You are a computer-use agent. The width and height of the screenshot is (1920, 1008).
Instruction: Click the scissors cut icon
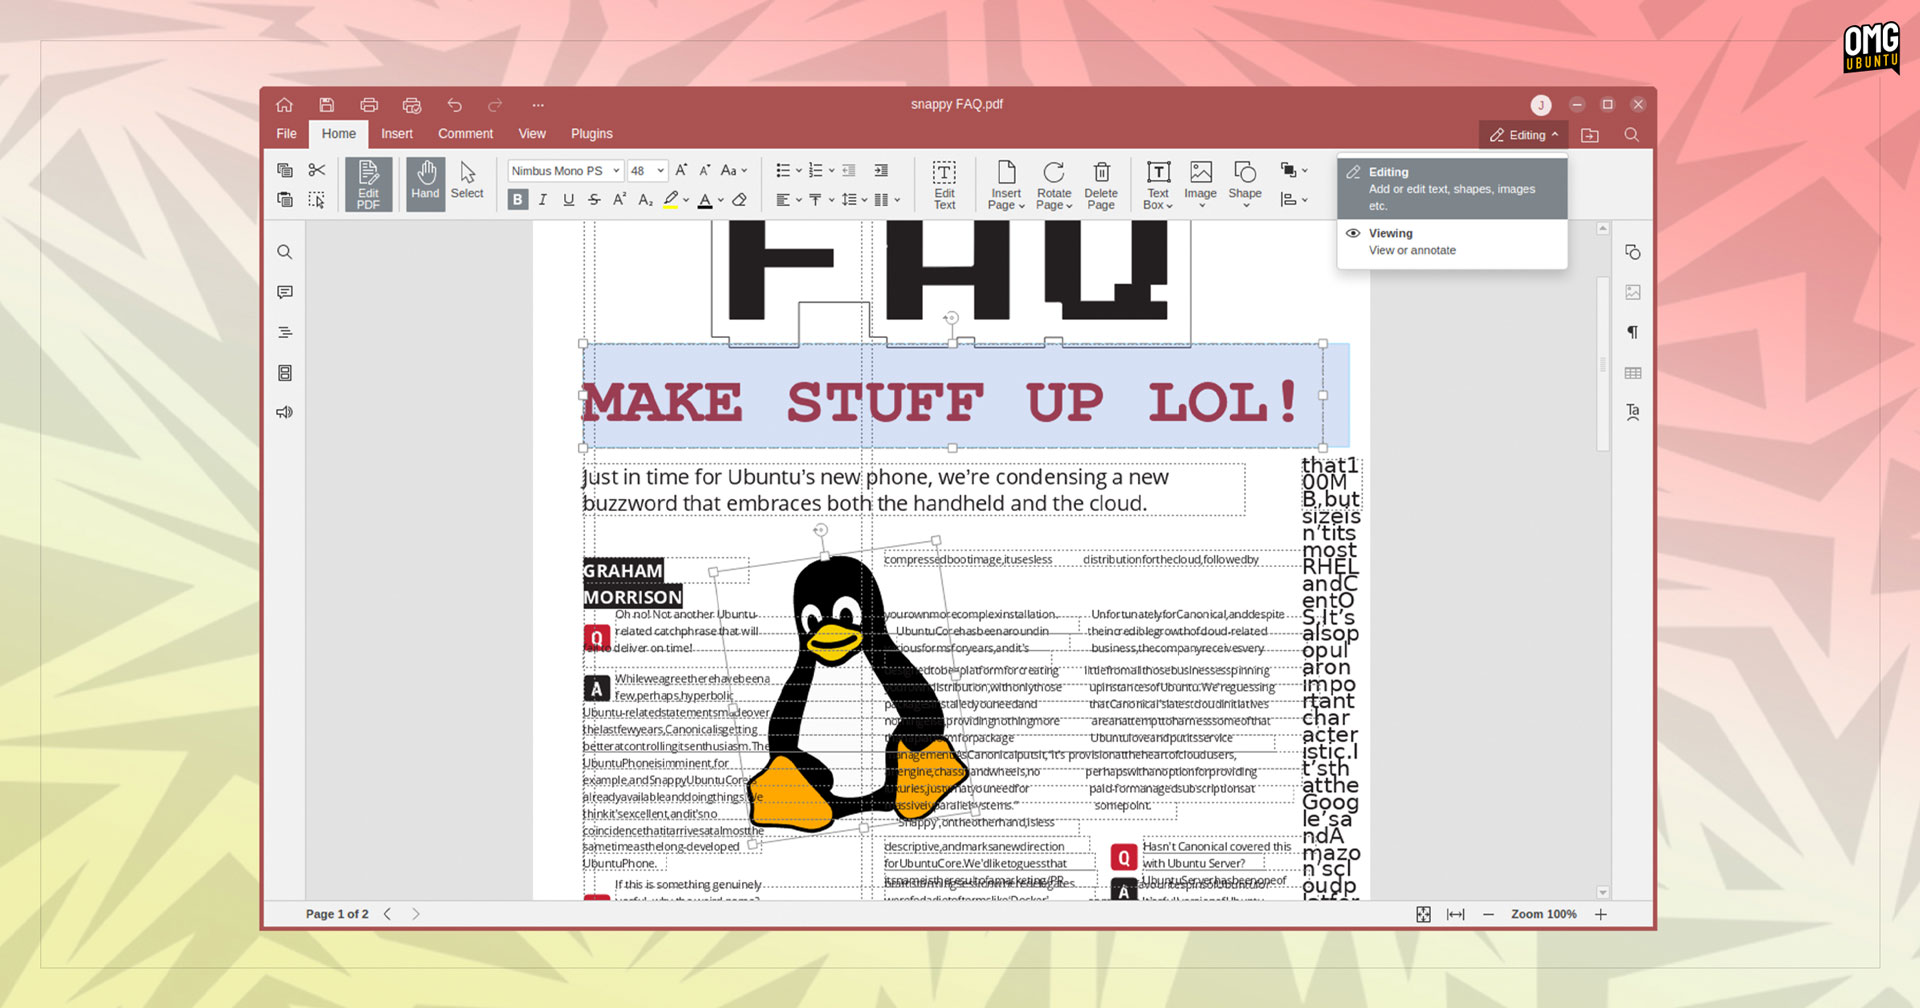[317, 170]
